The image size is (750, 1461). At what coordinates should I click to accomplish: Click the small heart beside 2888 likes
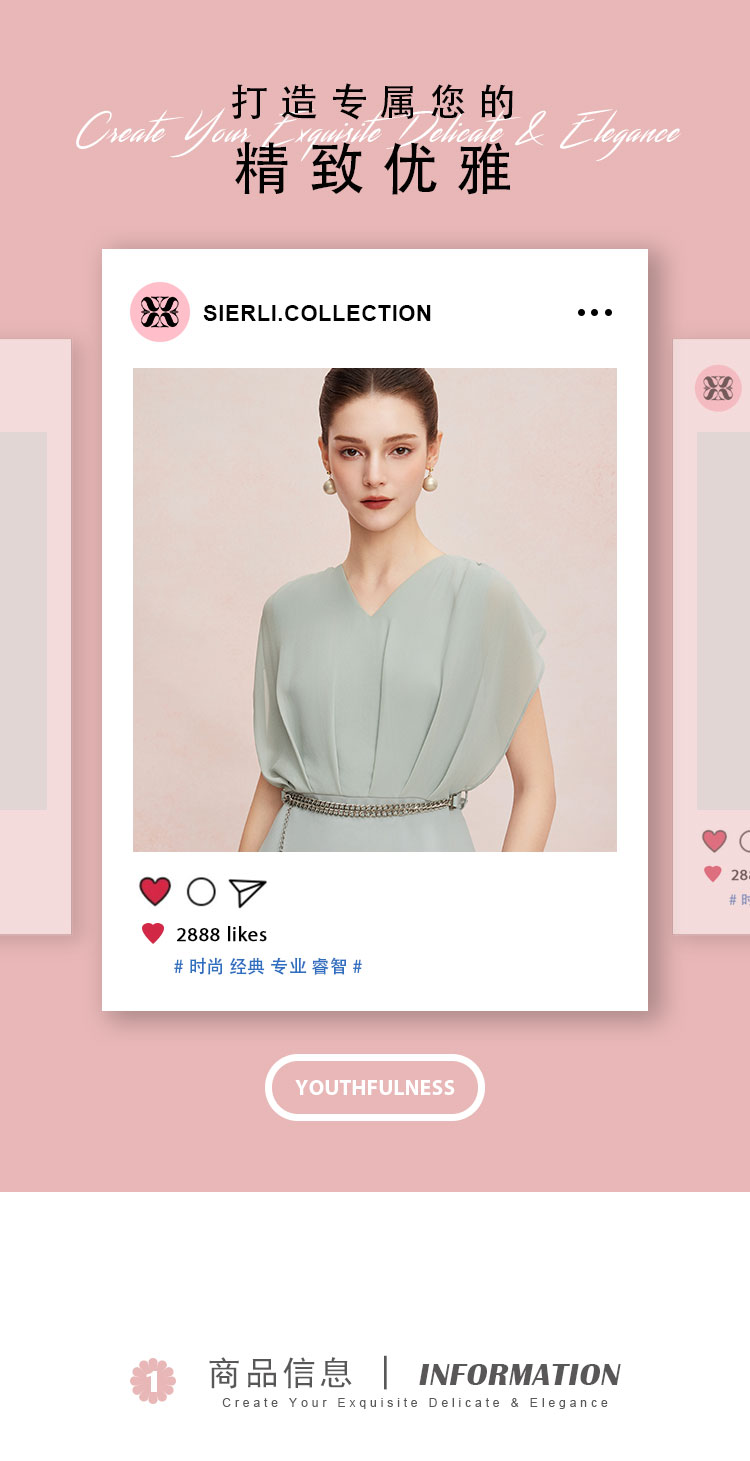coord(153,934)
